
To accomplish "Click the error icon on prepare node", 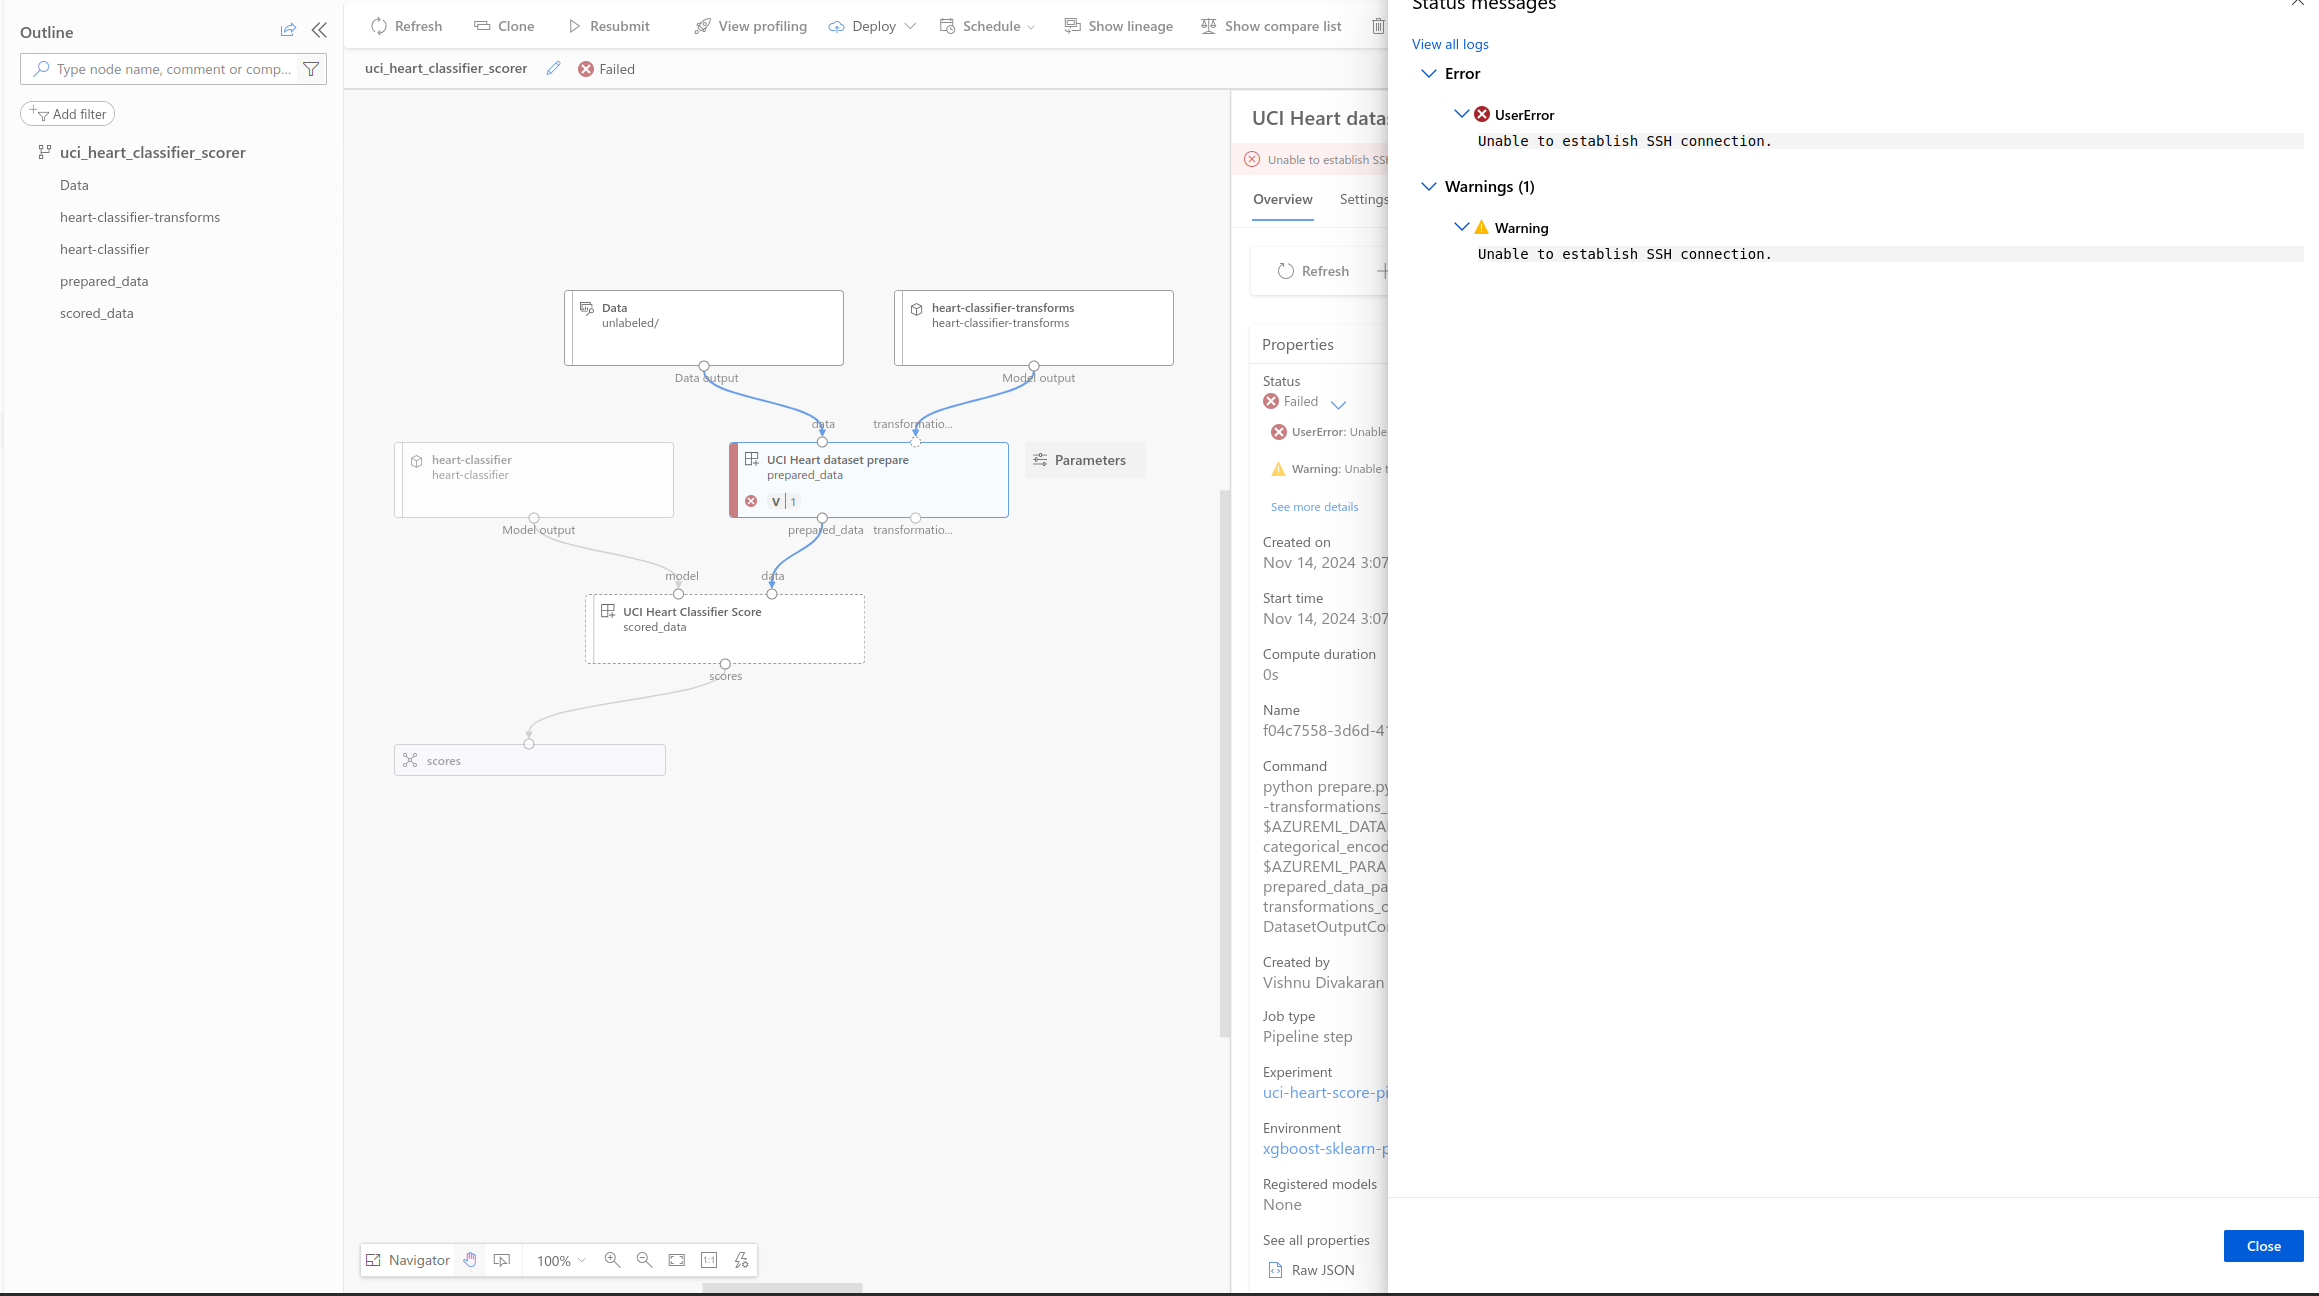I will 751,501.
